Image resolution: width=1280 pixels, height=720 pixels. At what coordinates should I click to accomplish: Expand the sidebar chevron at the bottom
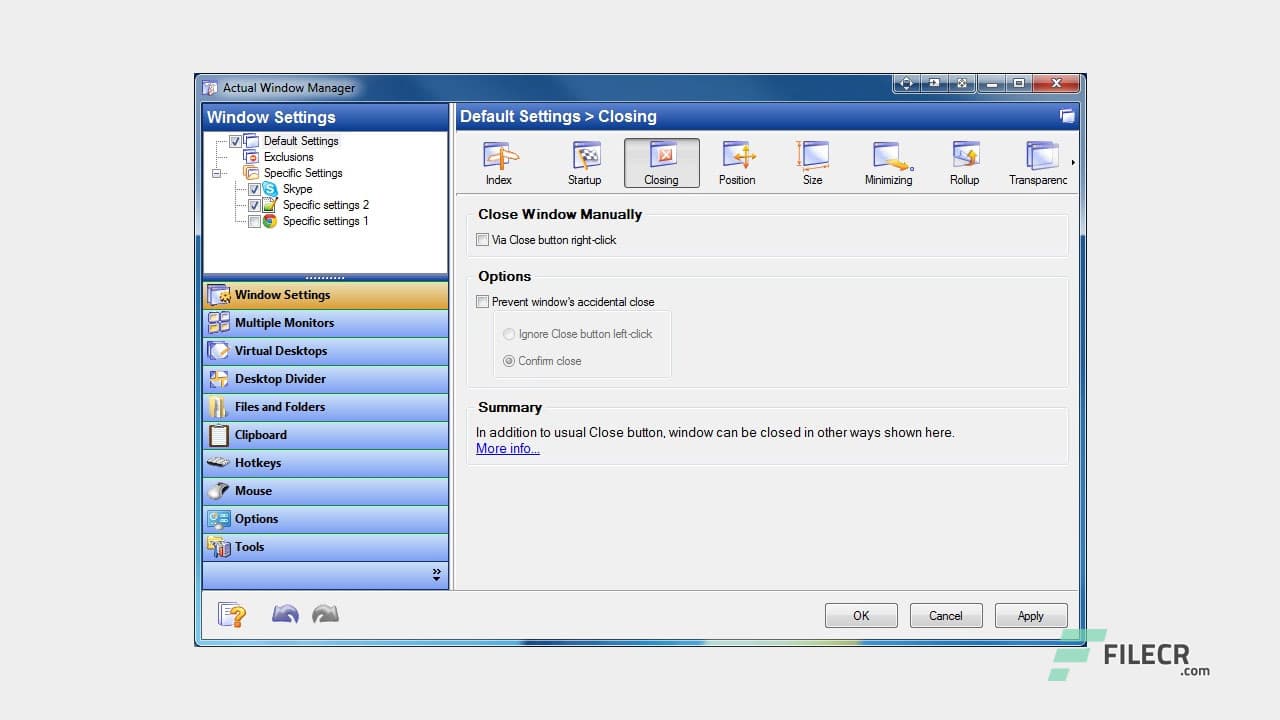click(x=436, y=573)
